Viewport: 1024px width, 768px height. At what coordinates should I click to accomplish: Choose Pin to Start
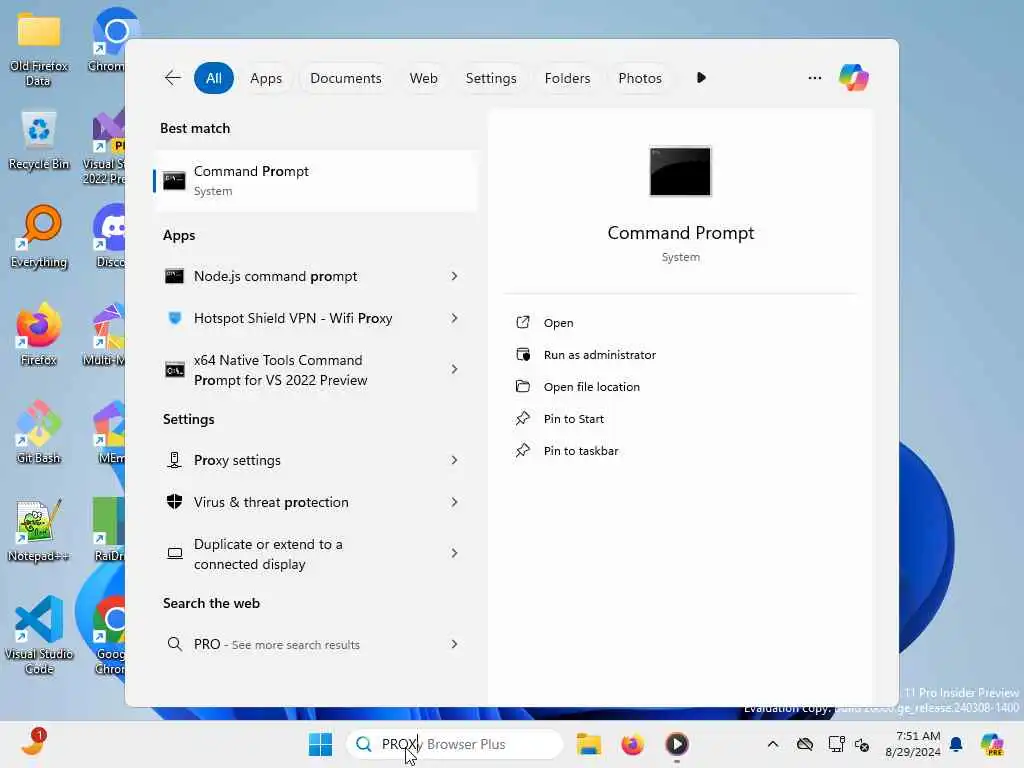point(680,419)
